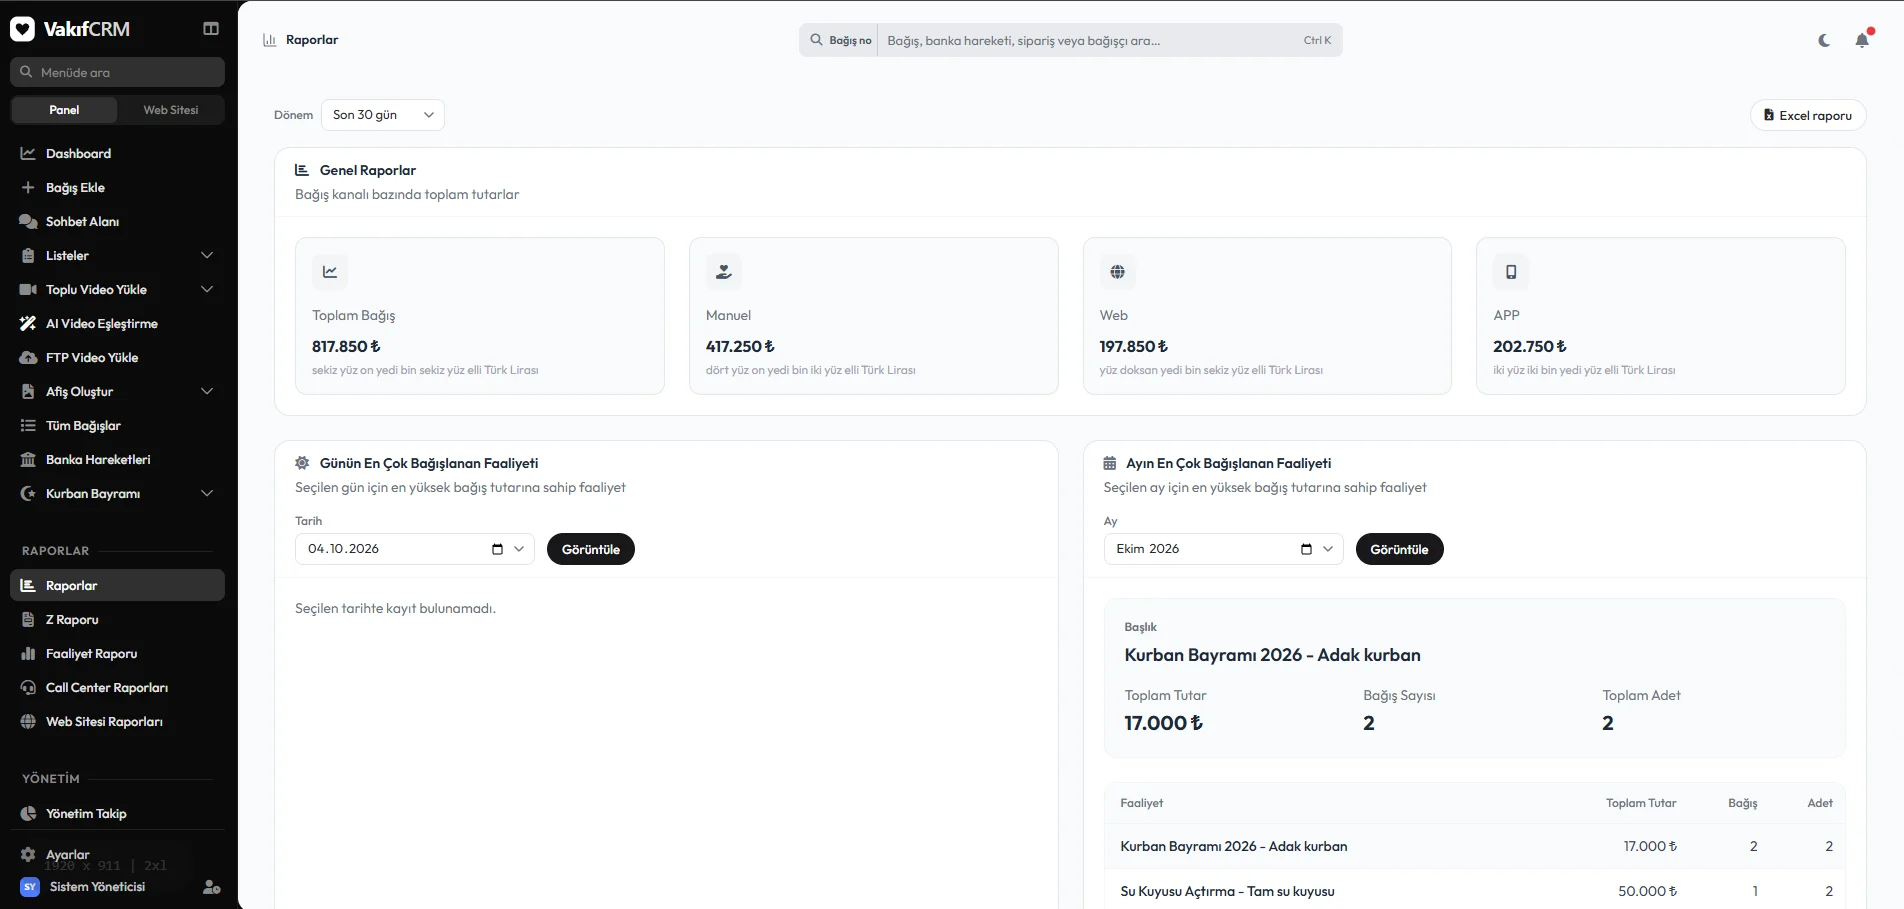Open Call Center Raporları headset icon
The image size is (1904, 909).
pos(28,687)
